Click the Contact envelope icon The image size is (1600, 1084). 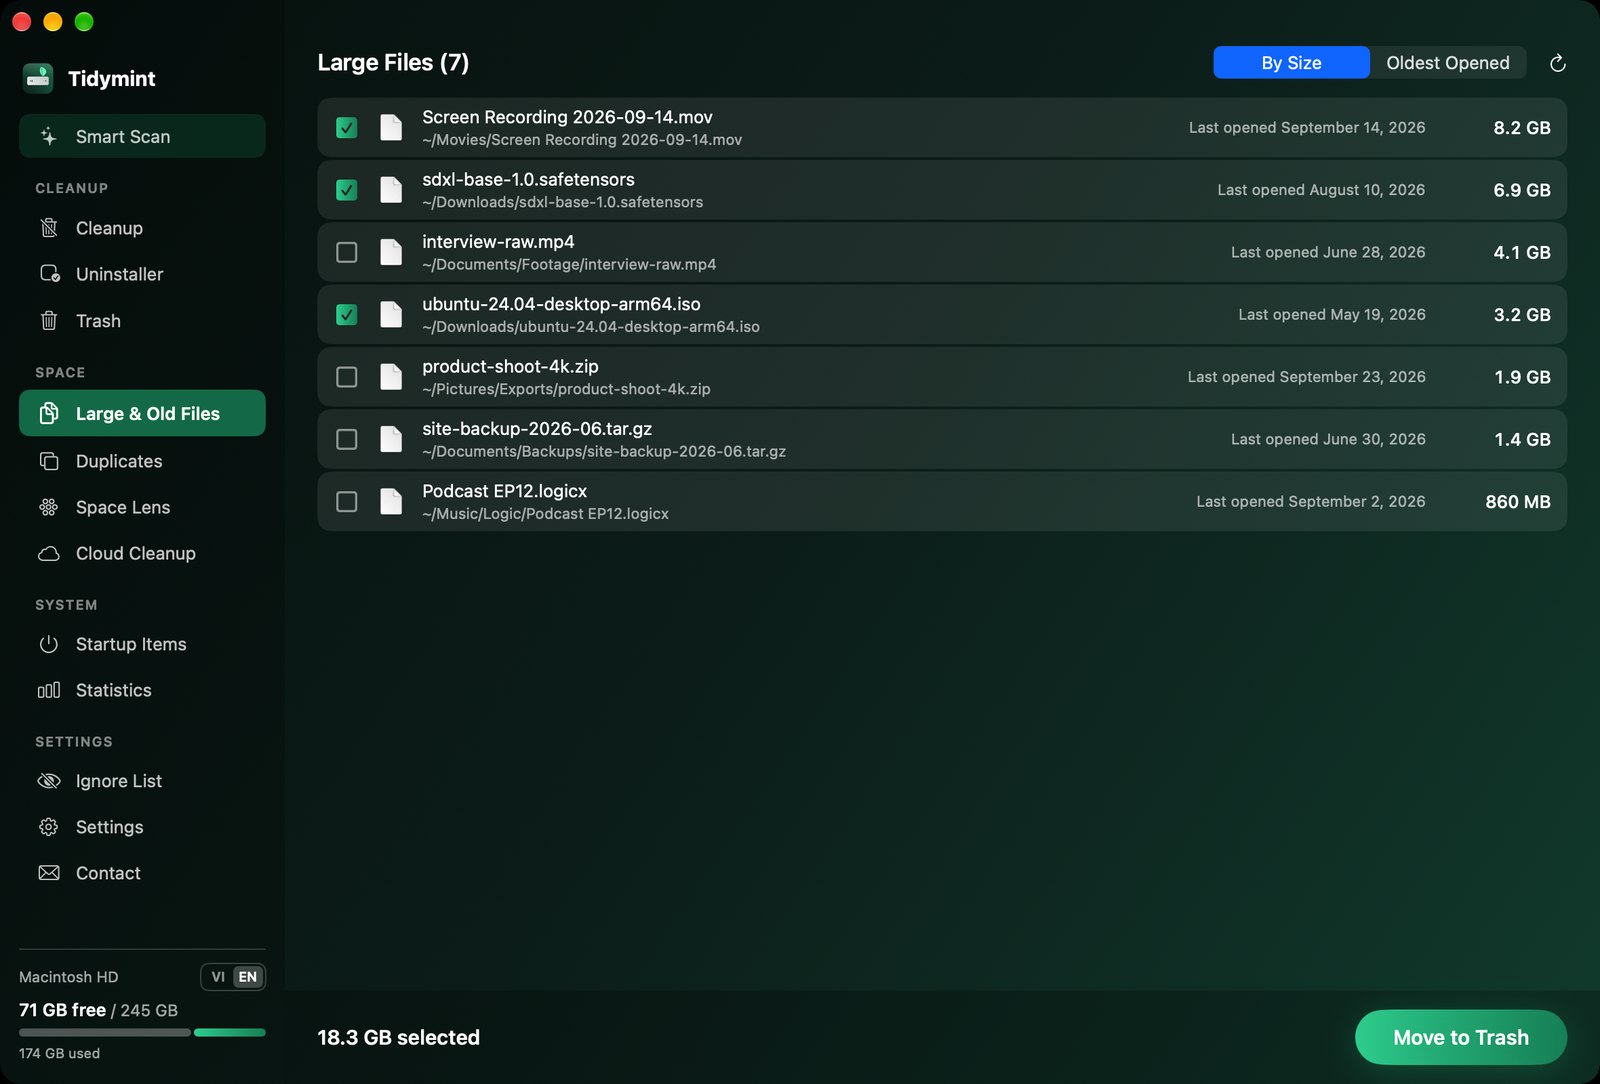(x=48, y=873)
